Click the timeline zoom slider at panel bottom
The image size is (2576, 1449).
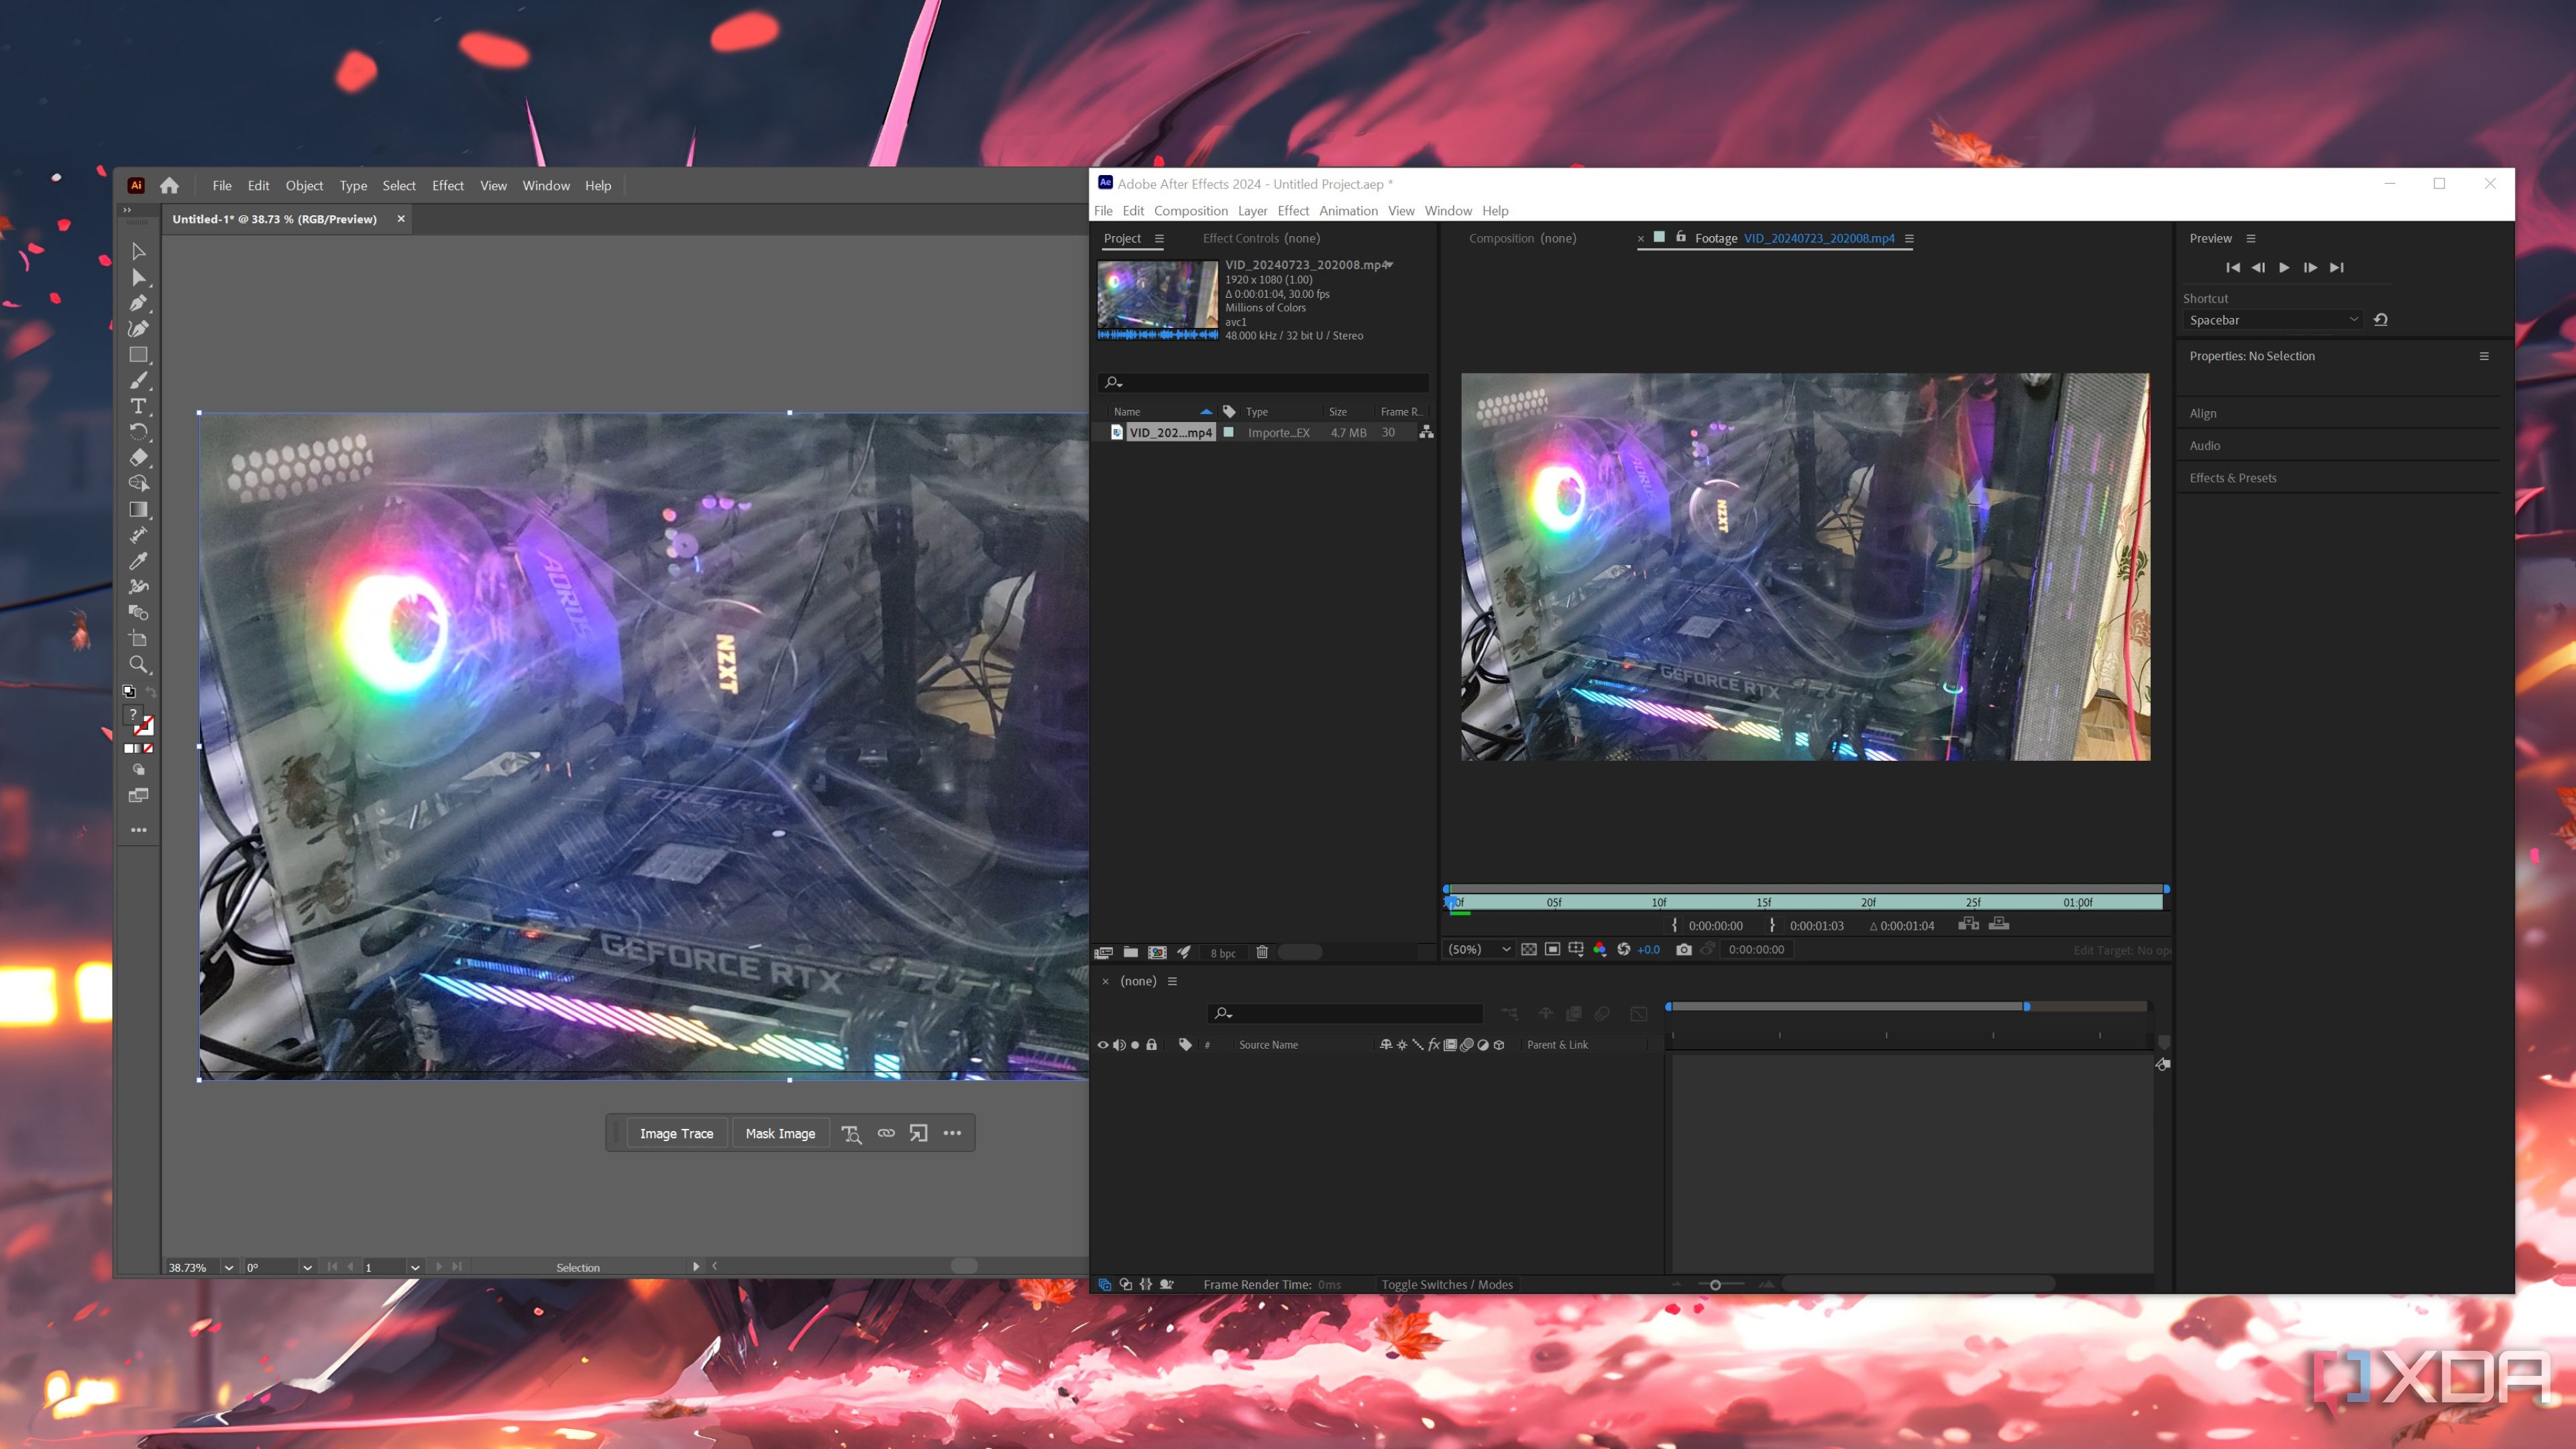click(1716, 1284)
